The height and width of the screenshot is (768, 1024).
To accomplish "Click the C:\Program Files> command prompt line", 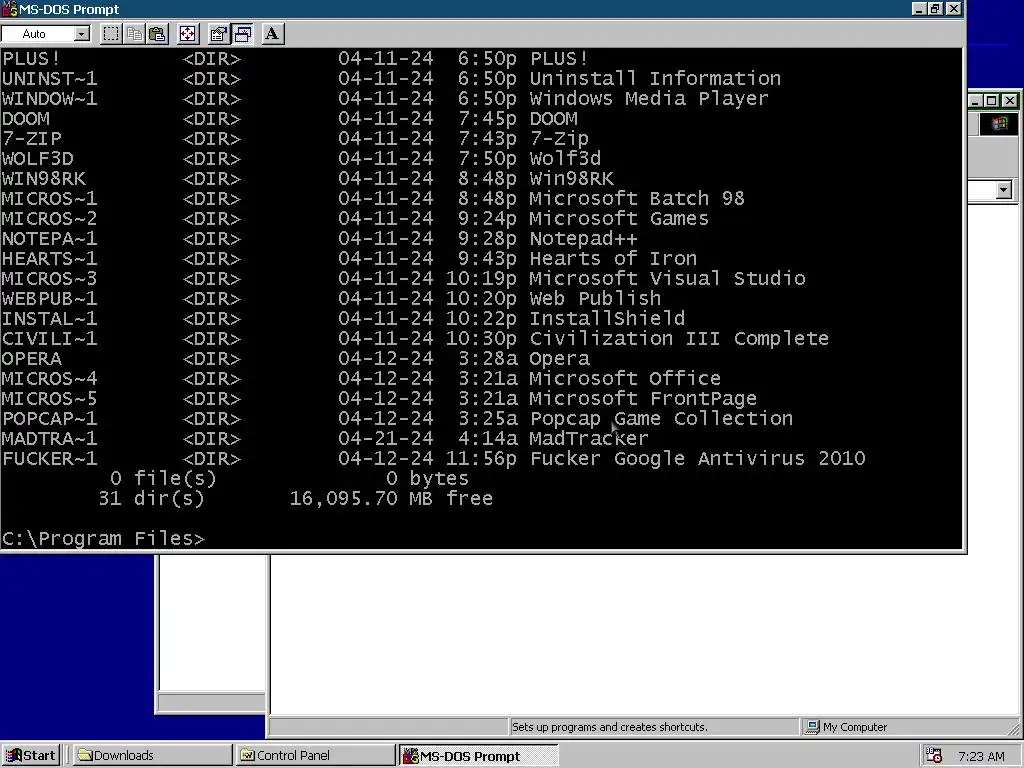I will tap(103, 538).
